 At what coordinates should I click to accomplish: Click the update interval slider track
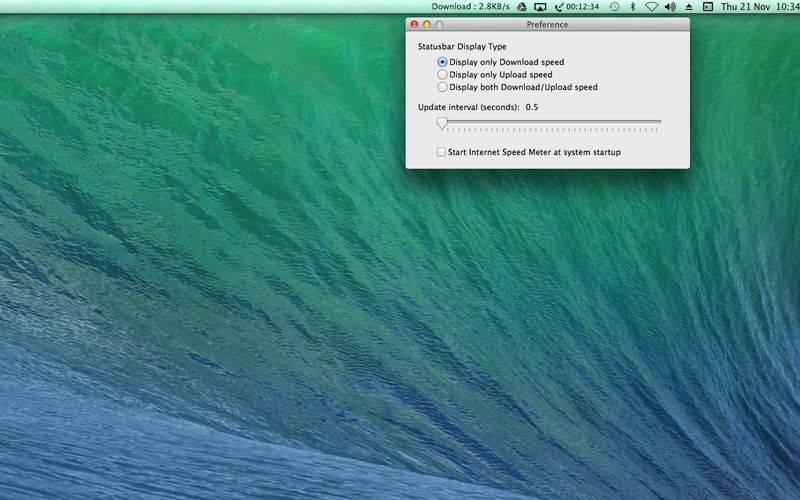551,121
